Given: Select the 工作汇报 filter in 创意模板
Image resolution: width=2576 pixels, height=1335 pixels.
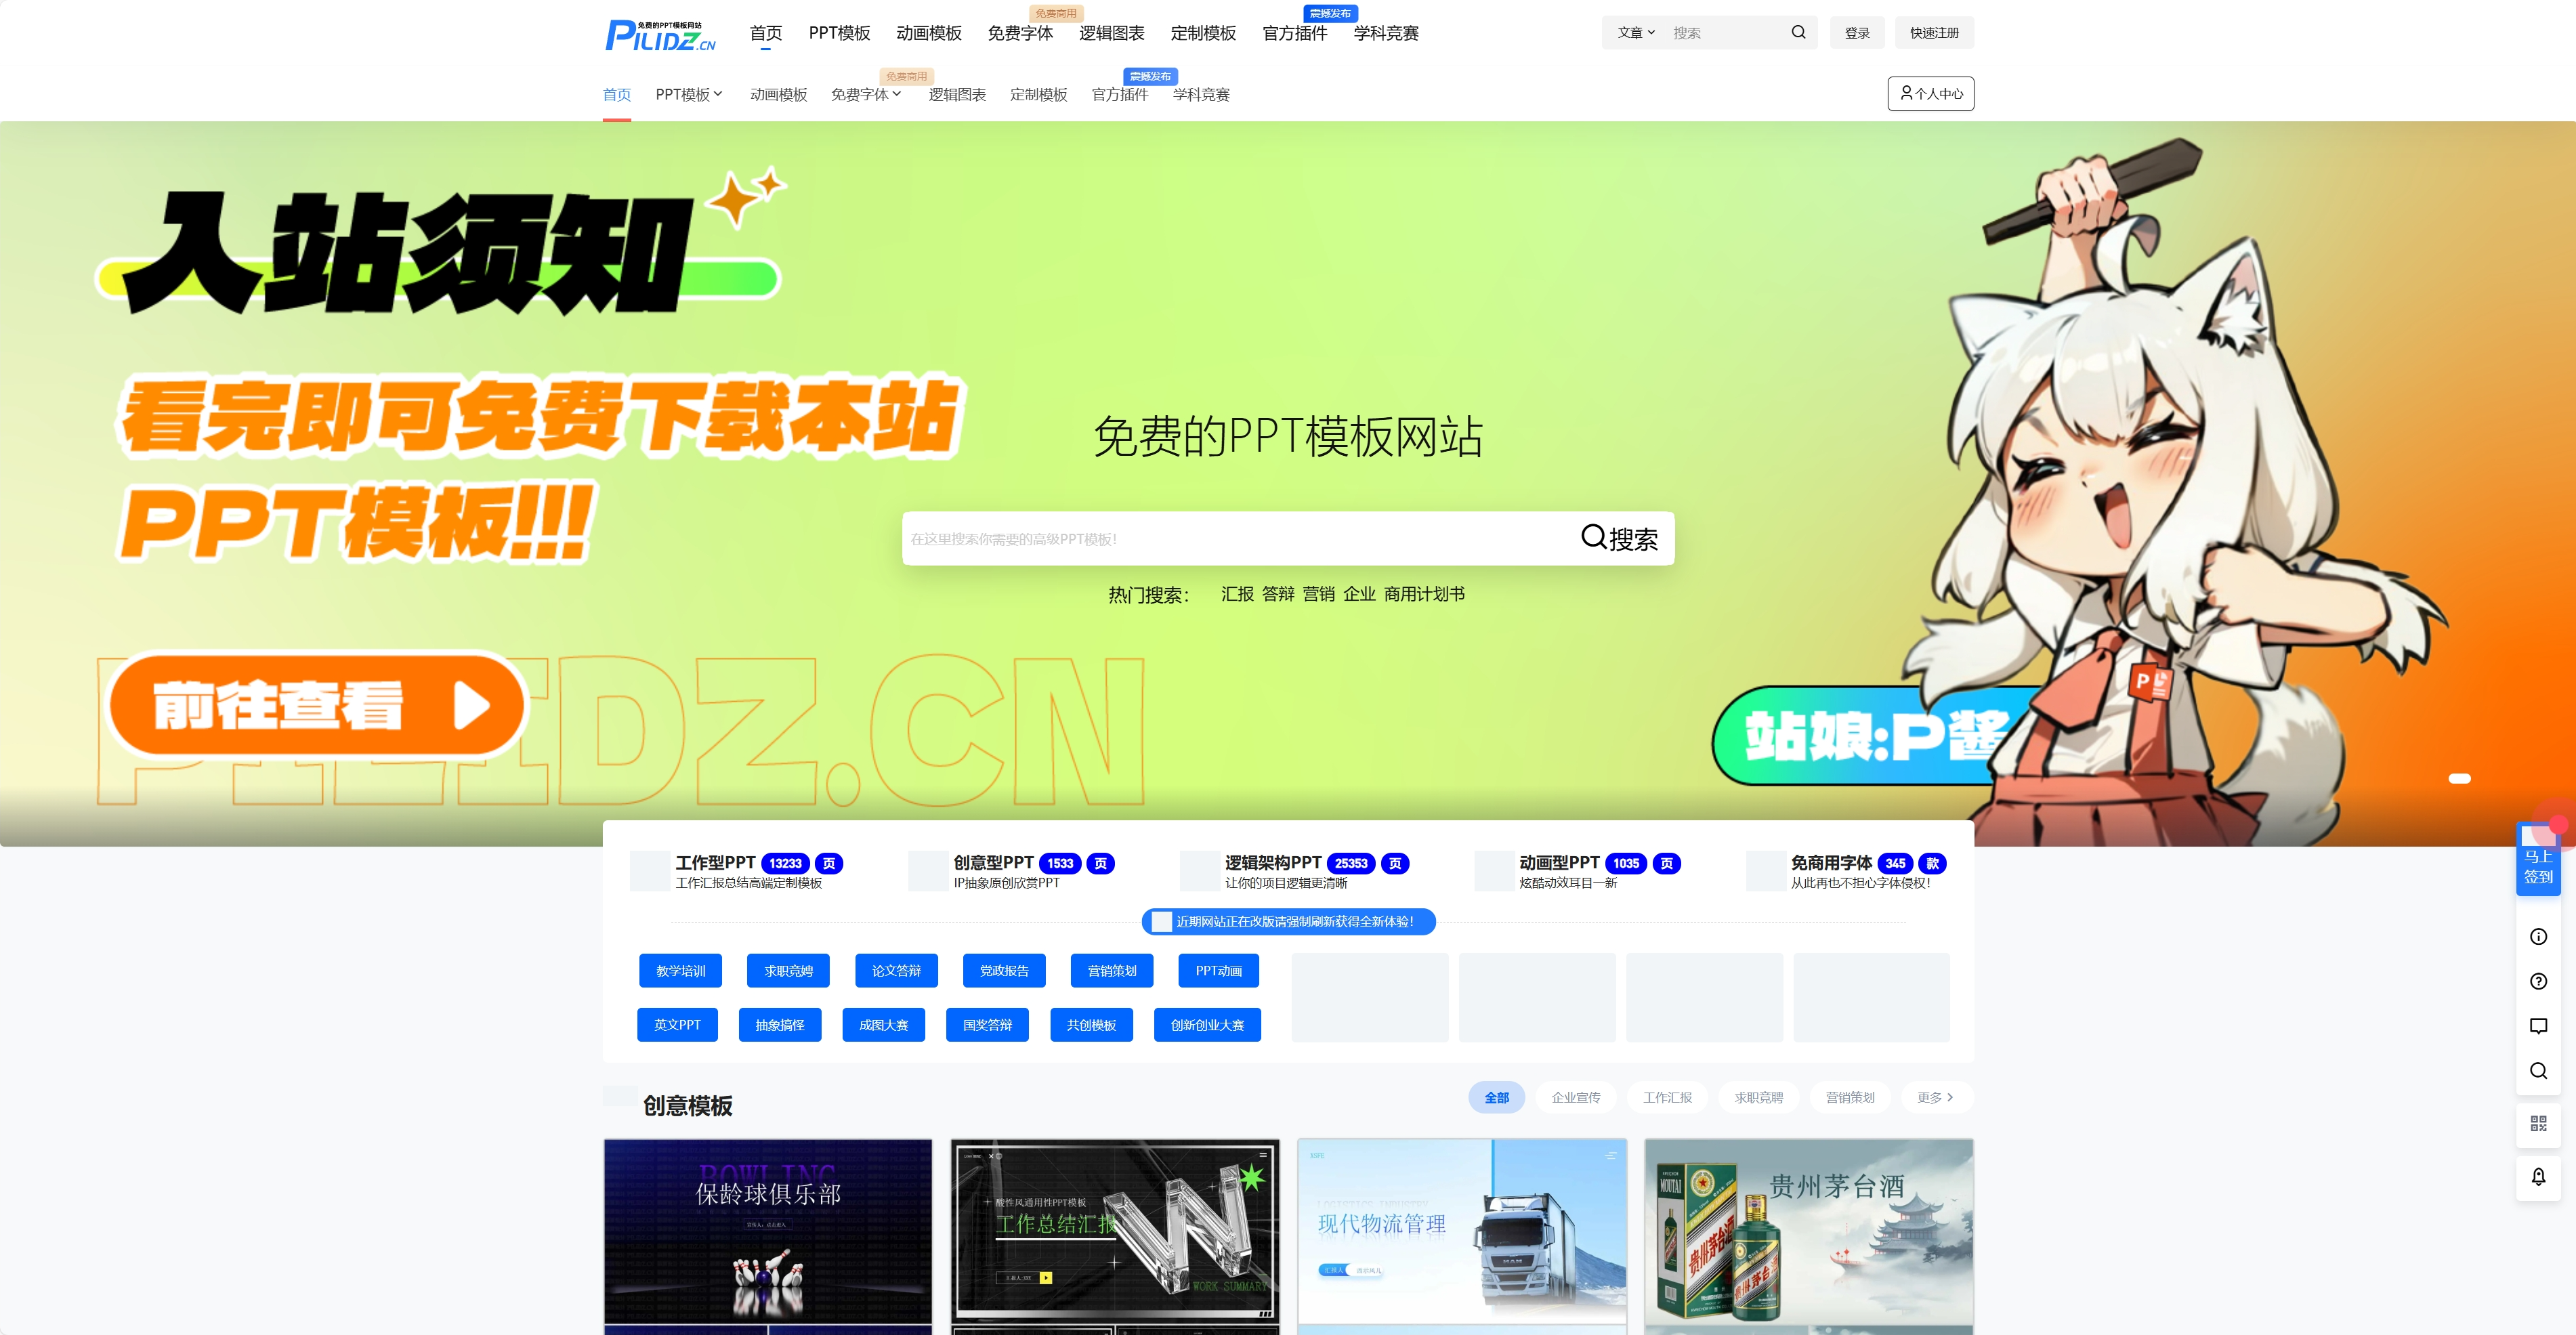Looking at the screenshot, I should (x=1667, y=1097).
